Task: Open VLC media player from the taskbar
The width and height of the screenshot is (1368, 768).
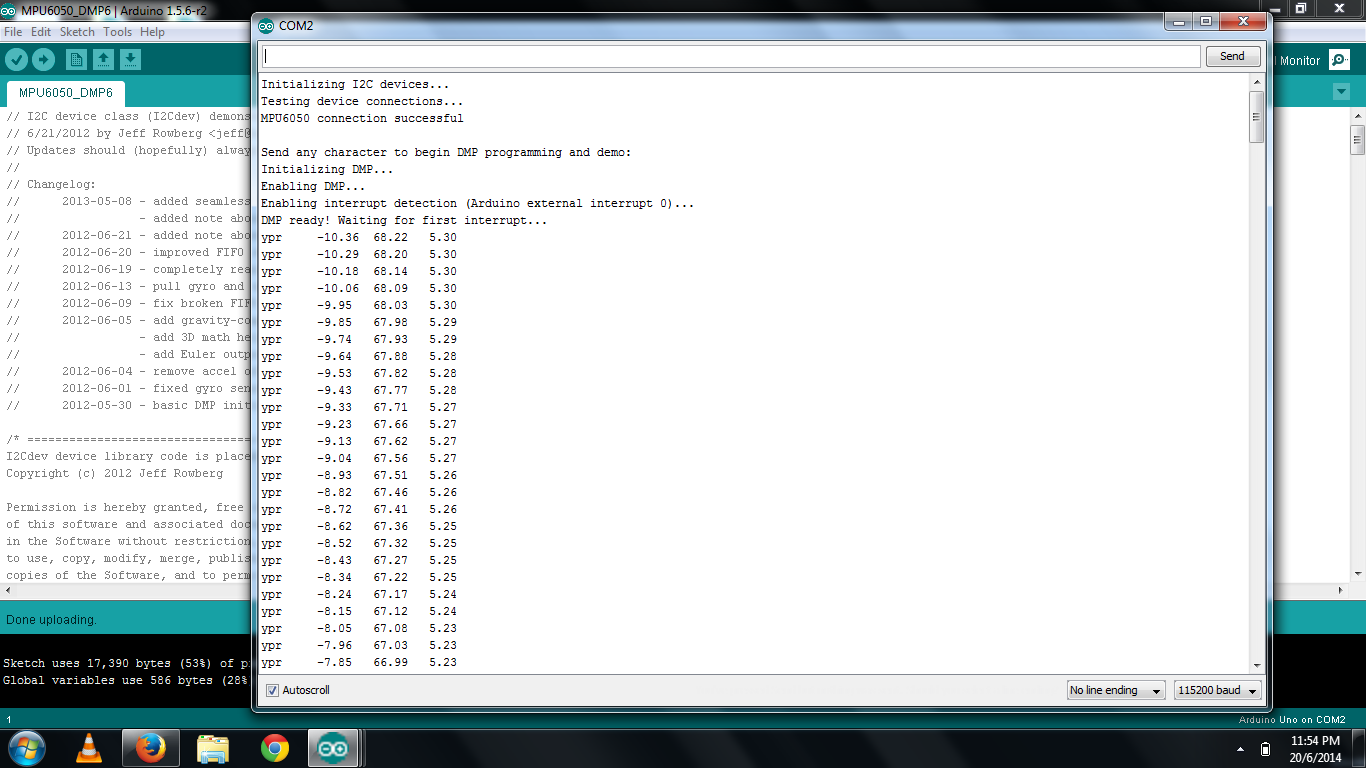Action: [89, 748]
